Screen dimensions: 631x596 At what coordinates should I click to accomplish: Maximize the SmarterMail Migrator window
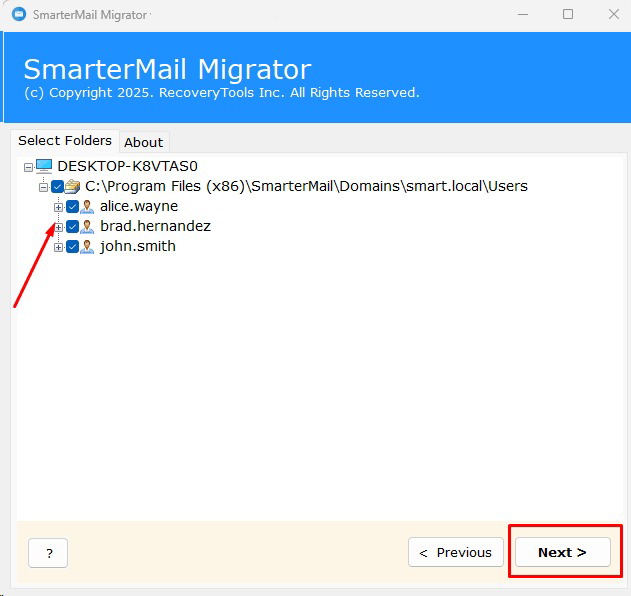point(568,14)
